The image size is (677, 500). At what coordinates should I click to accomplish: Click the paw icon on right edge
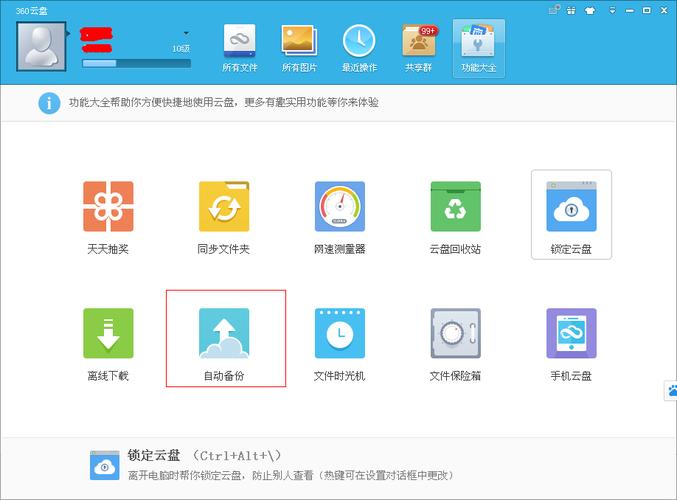(x=671, y=391)
